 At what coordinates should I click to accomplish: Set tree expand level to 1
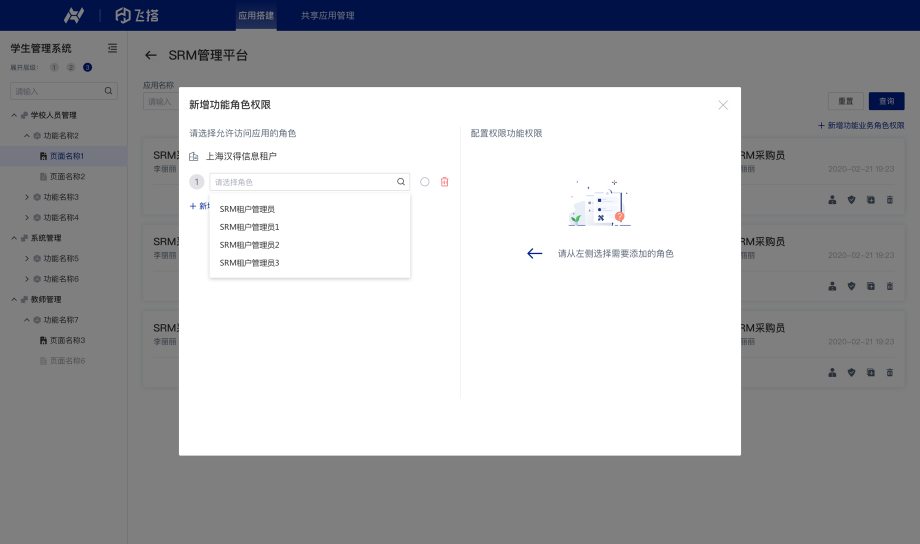coord(54,67)
